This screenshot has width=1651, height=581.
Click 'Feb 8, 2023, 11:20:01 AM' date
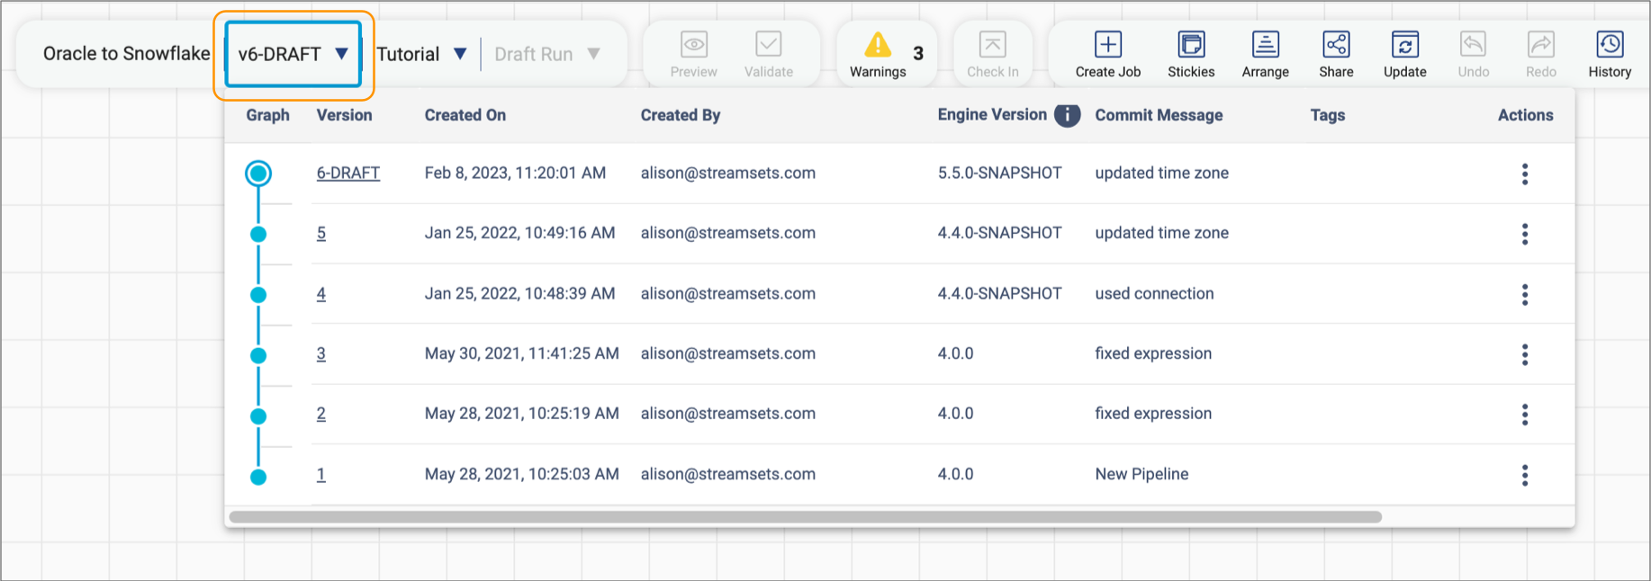coord(515,173)
